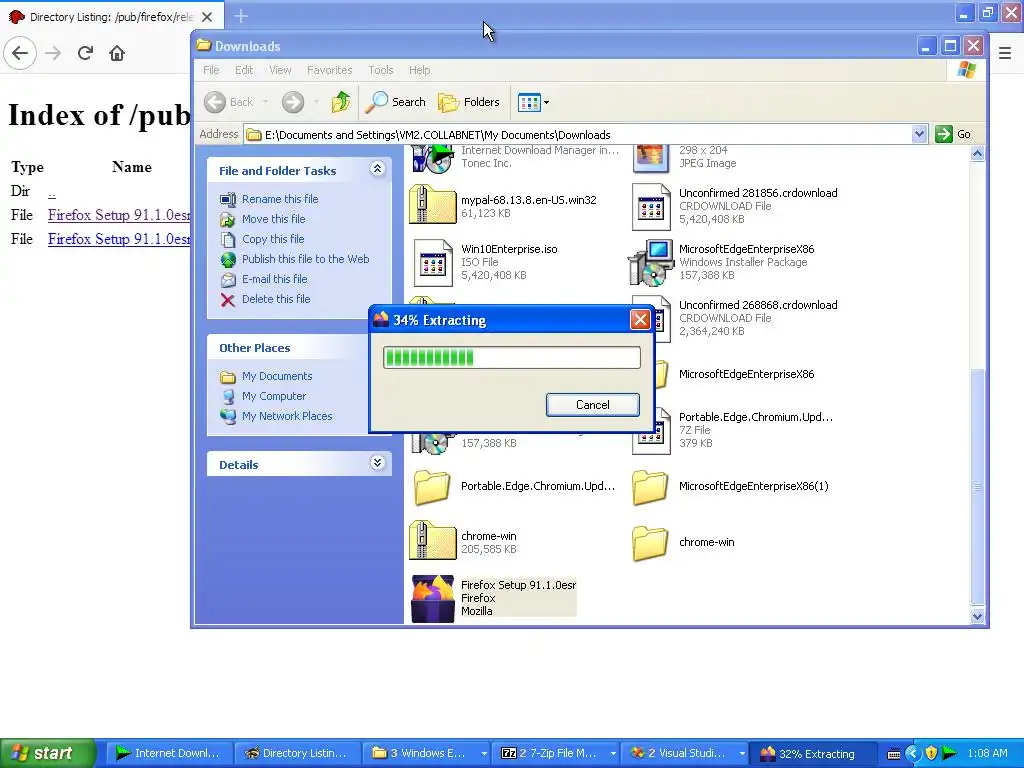Open Search in Downloads window
Screen dimensions: 1024x768
point(396,102)
